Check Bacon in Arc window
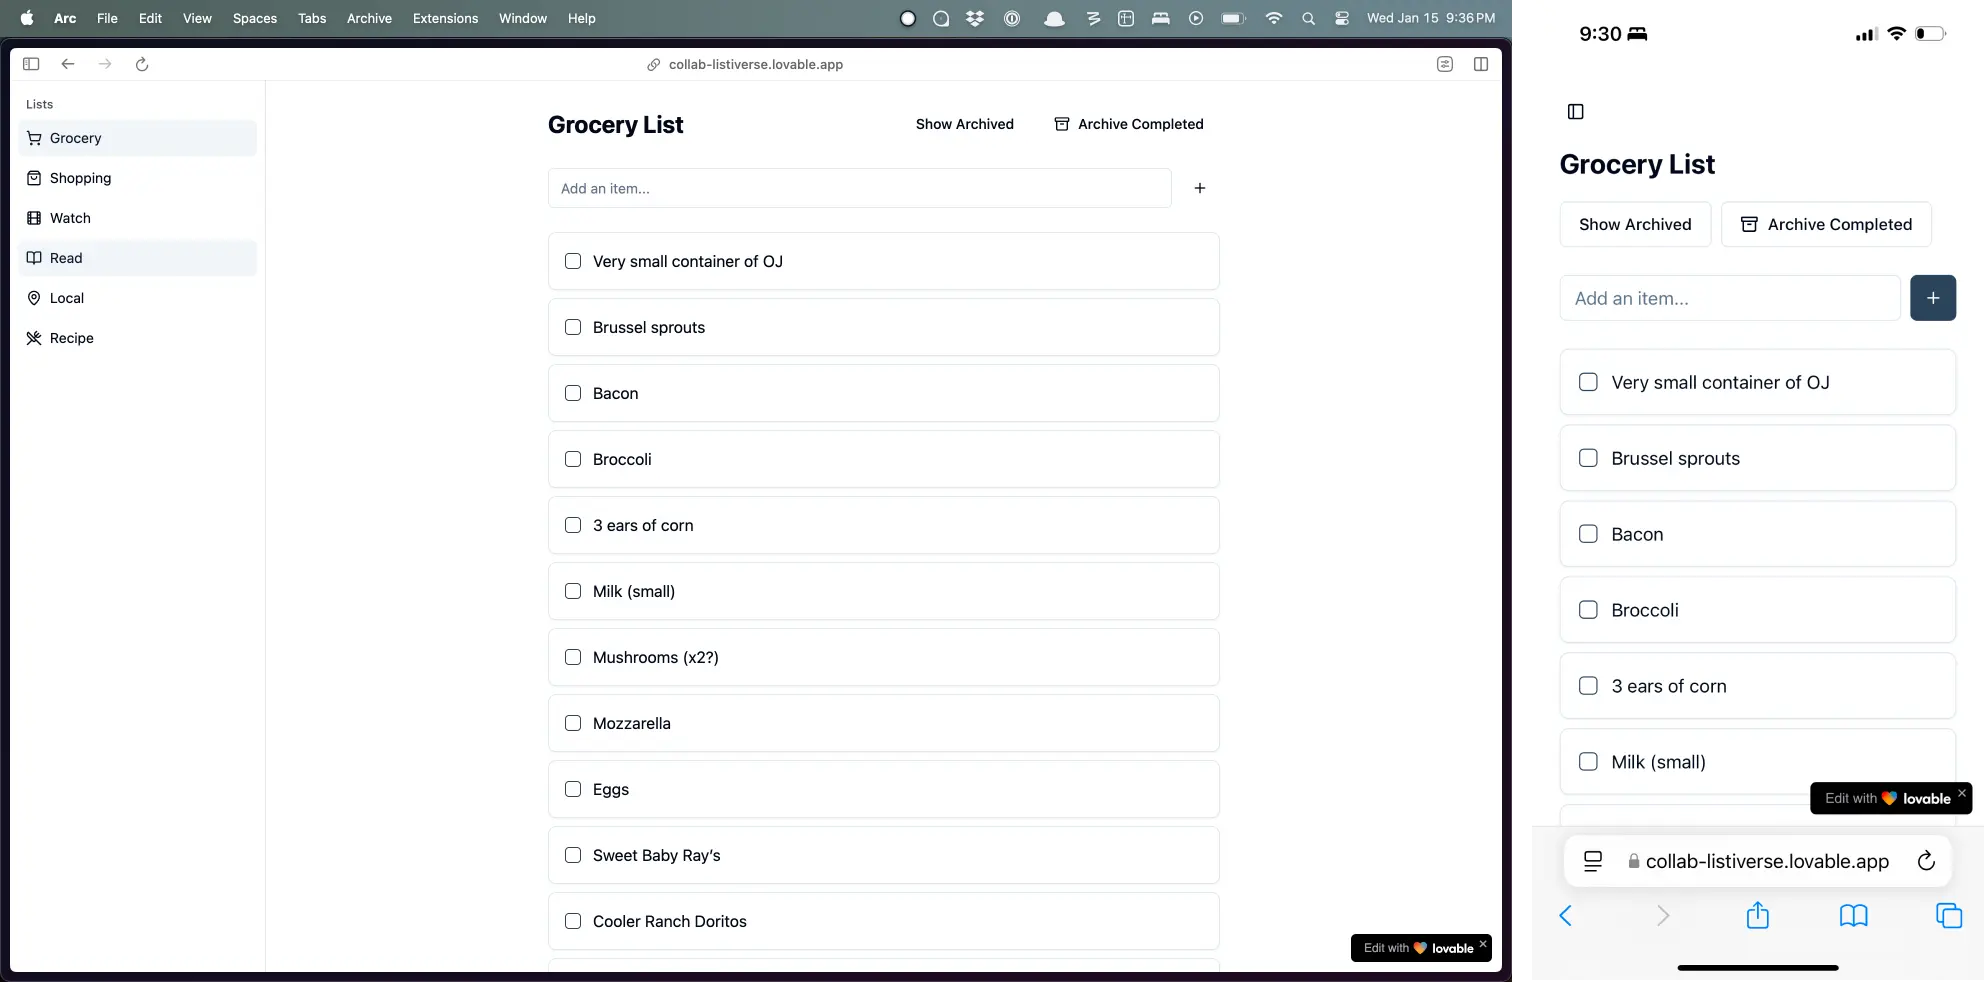This screenshot has height=982, width=1984. pyautogui.click(x=573, y=393)
